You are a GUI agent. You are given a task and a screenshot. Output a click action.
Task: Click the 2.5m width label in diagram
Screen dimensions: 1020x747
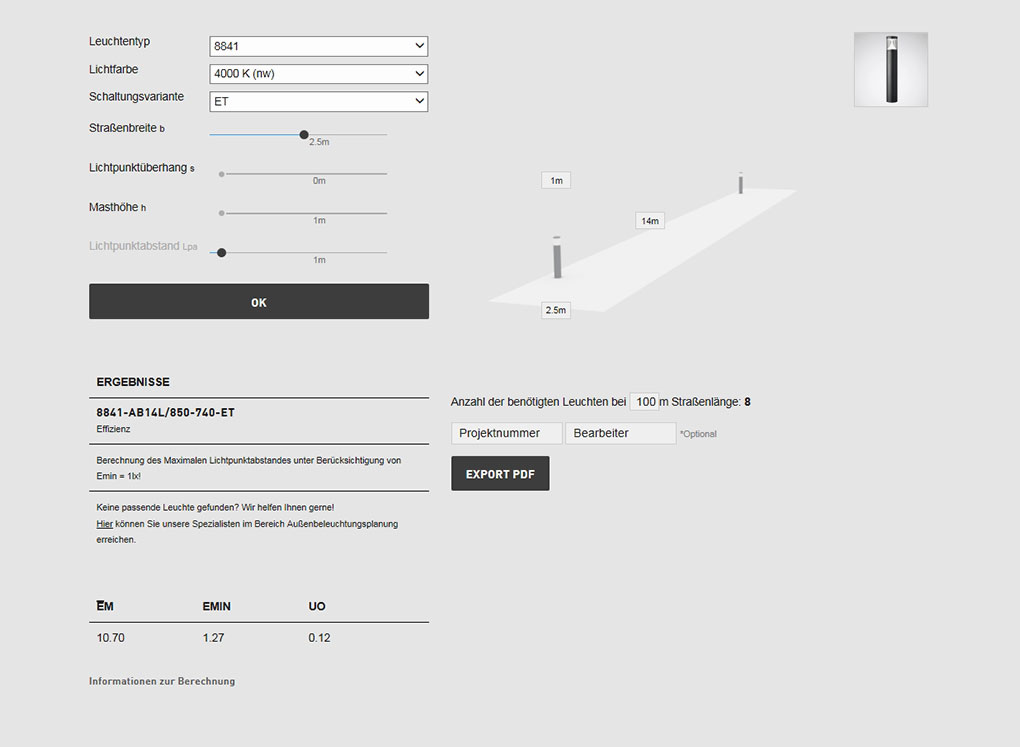click(x=556, y=311)
